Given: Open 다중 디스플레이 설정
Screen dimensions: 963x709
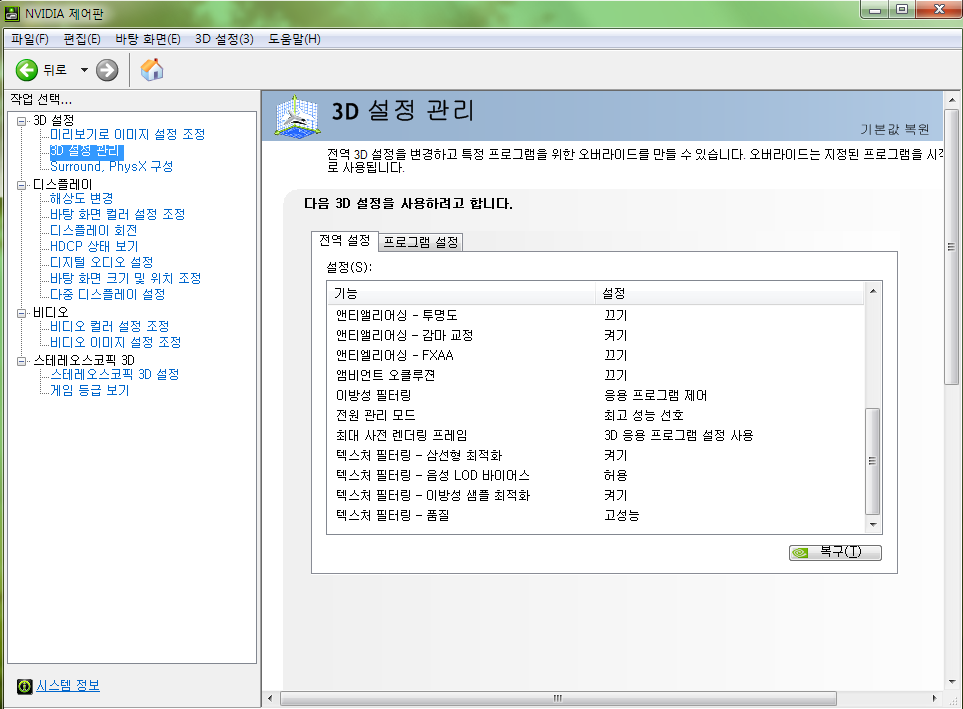Looking at the screenshot, I should [107, 294].
